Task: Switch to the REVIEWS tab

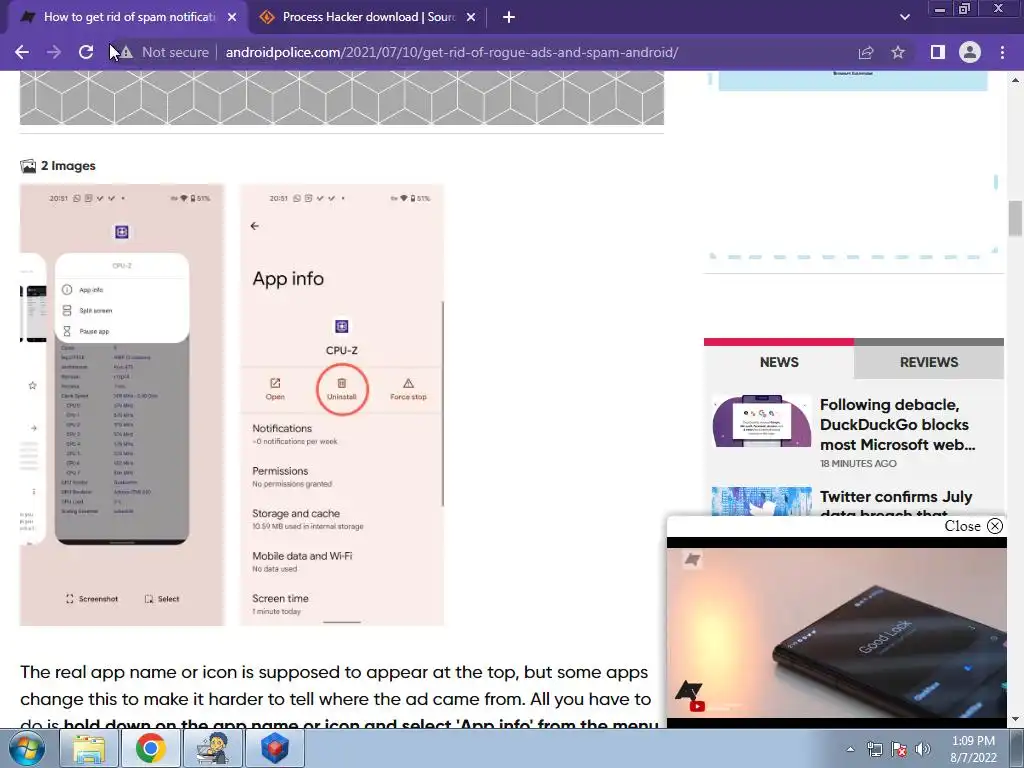Action: (929, 361)
